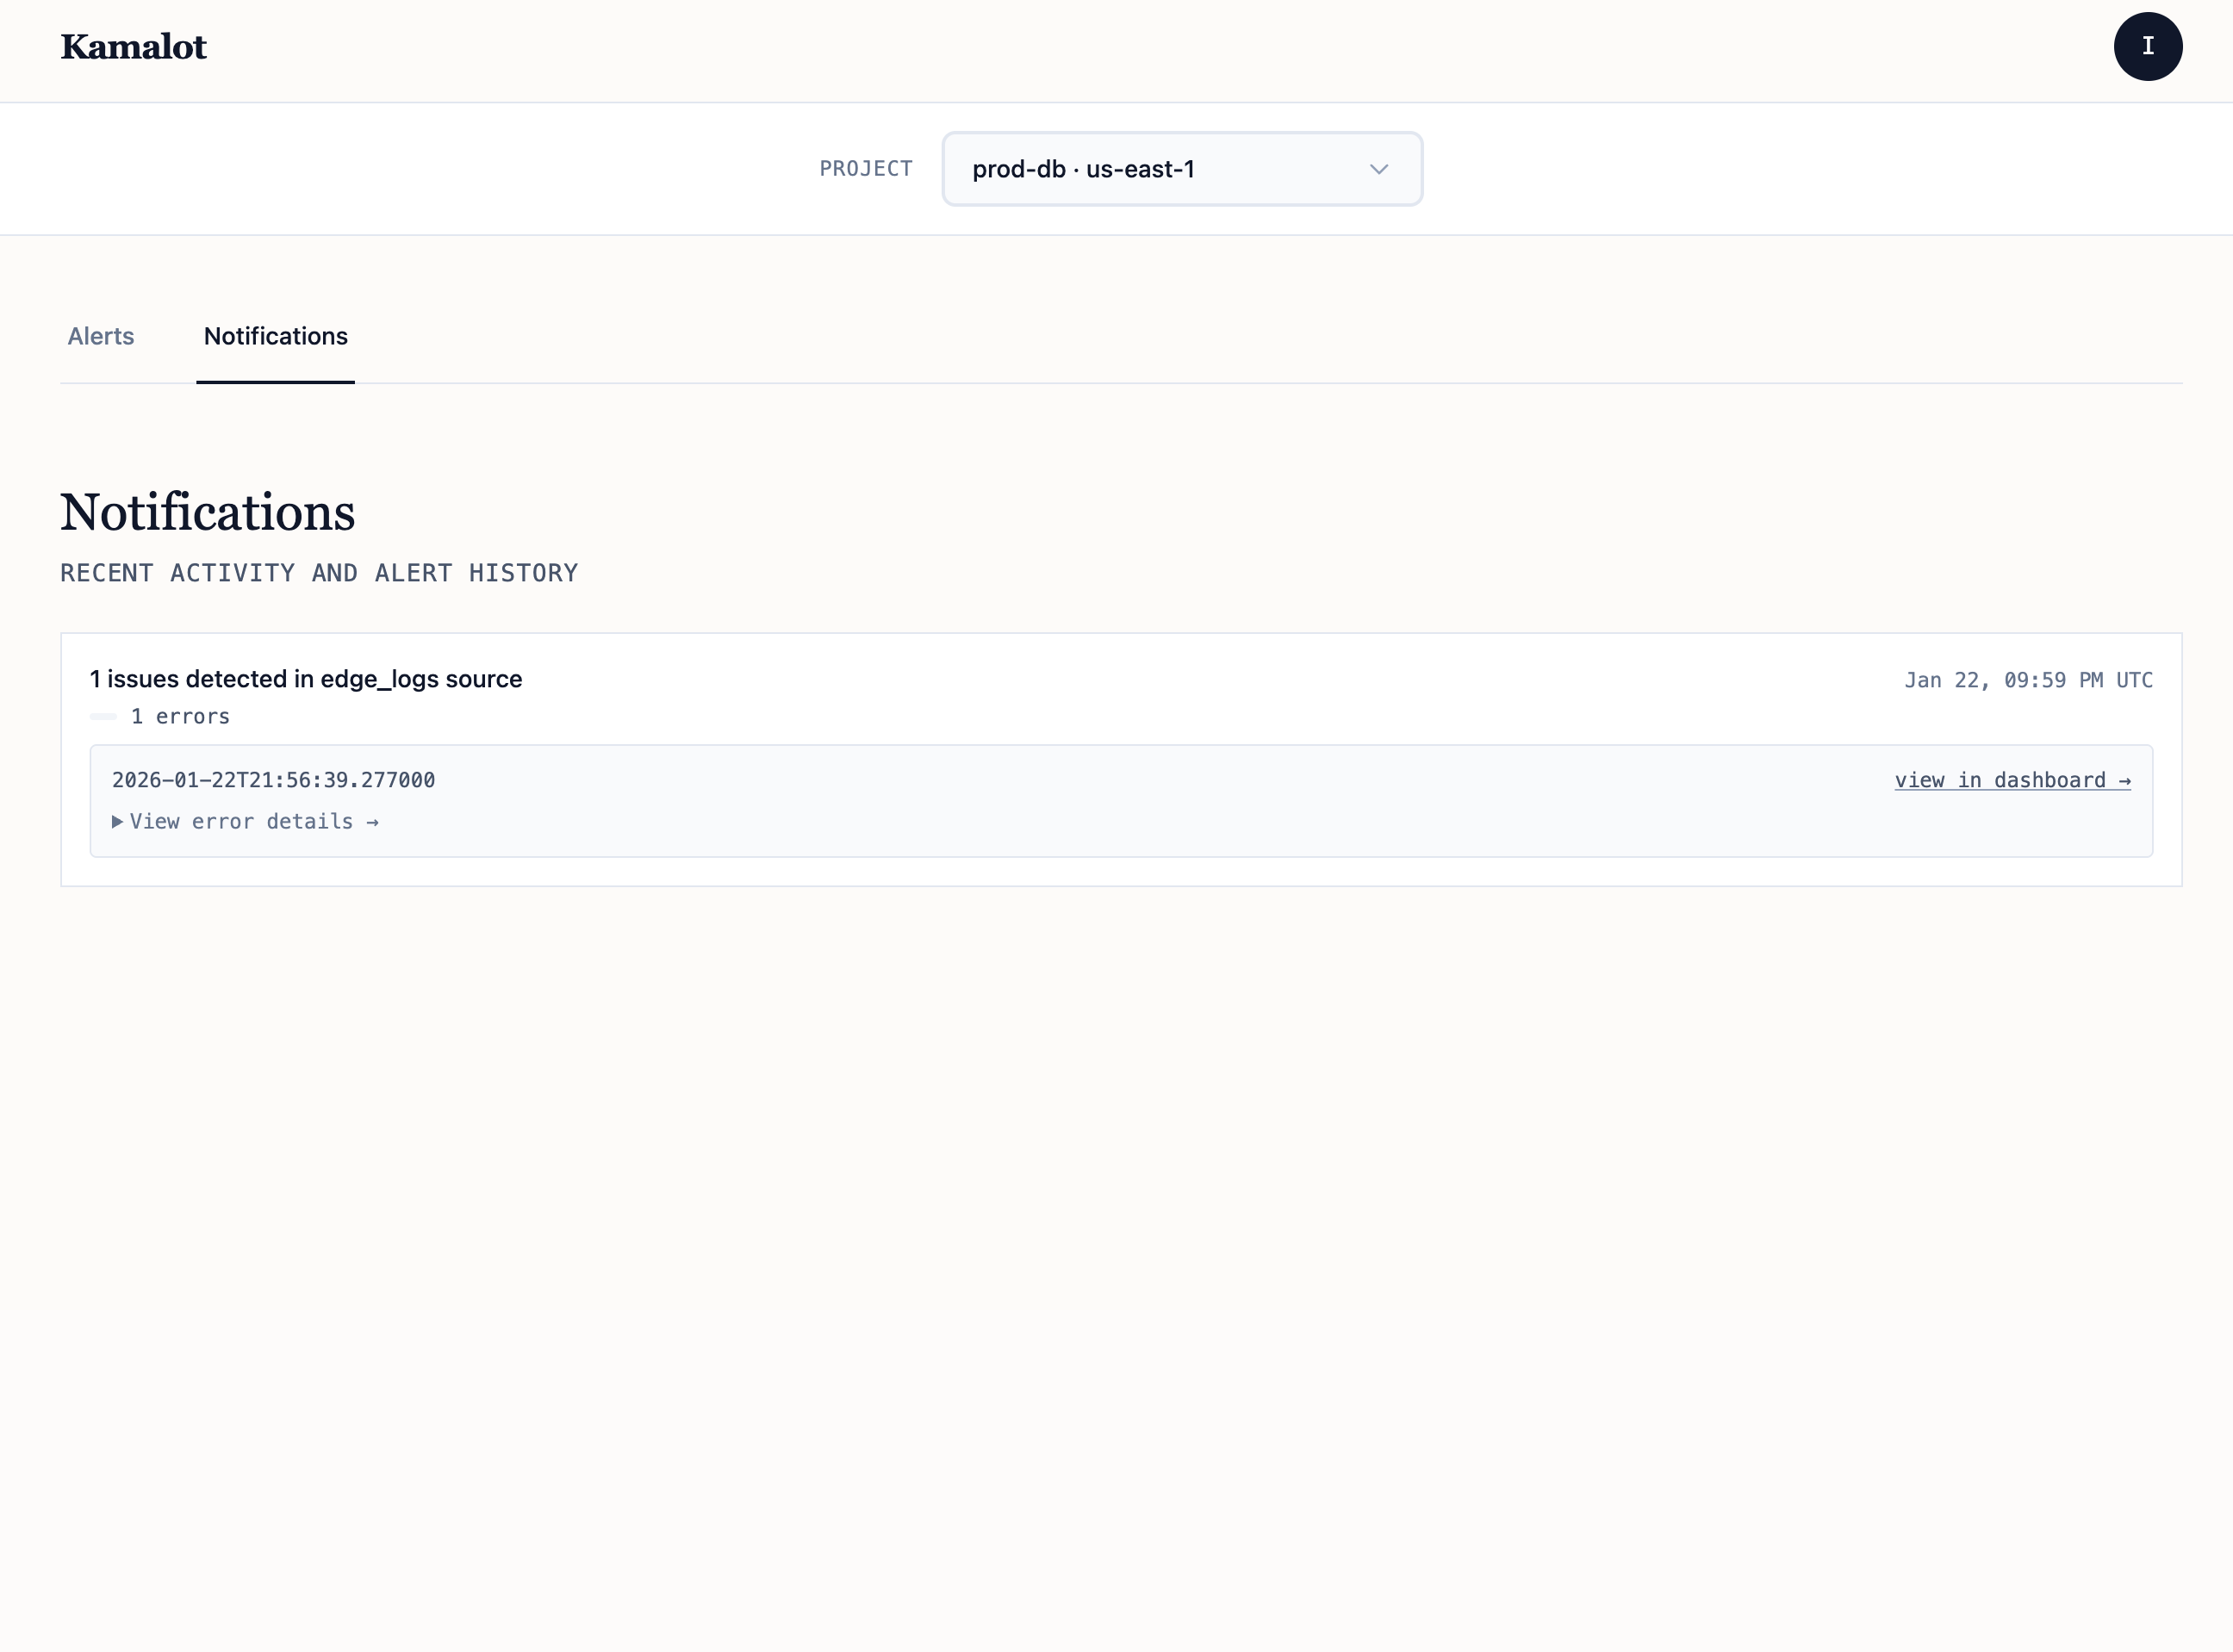Open the prod-db · us-east-1 project dropdown
Viewport: 2233px width, 1652px height.
coord(1180,169)
